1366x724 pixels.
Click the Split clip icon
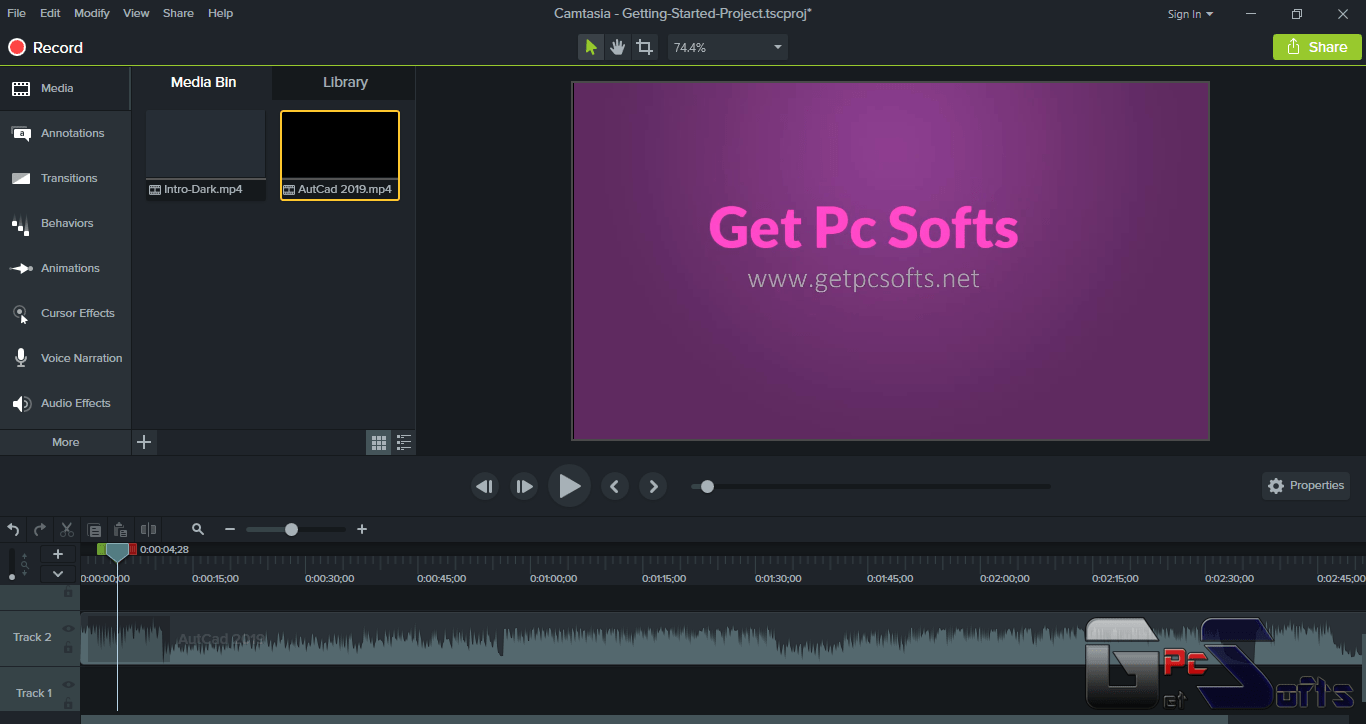point(148,529)
